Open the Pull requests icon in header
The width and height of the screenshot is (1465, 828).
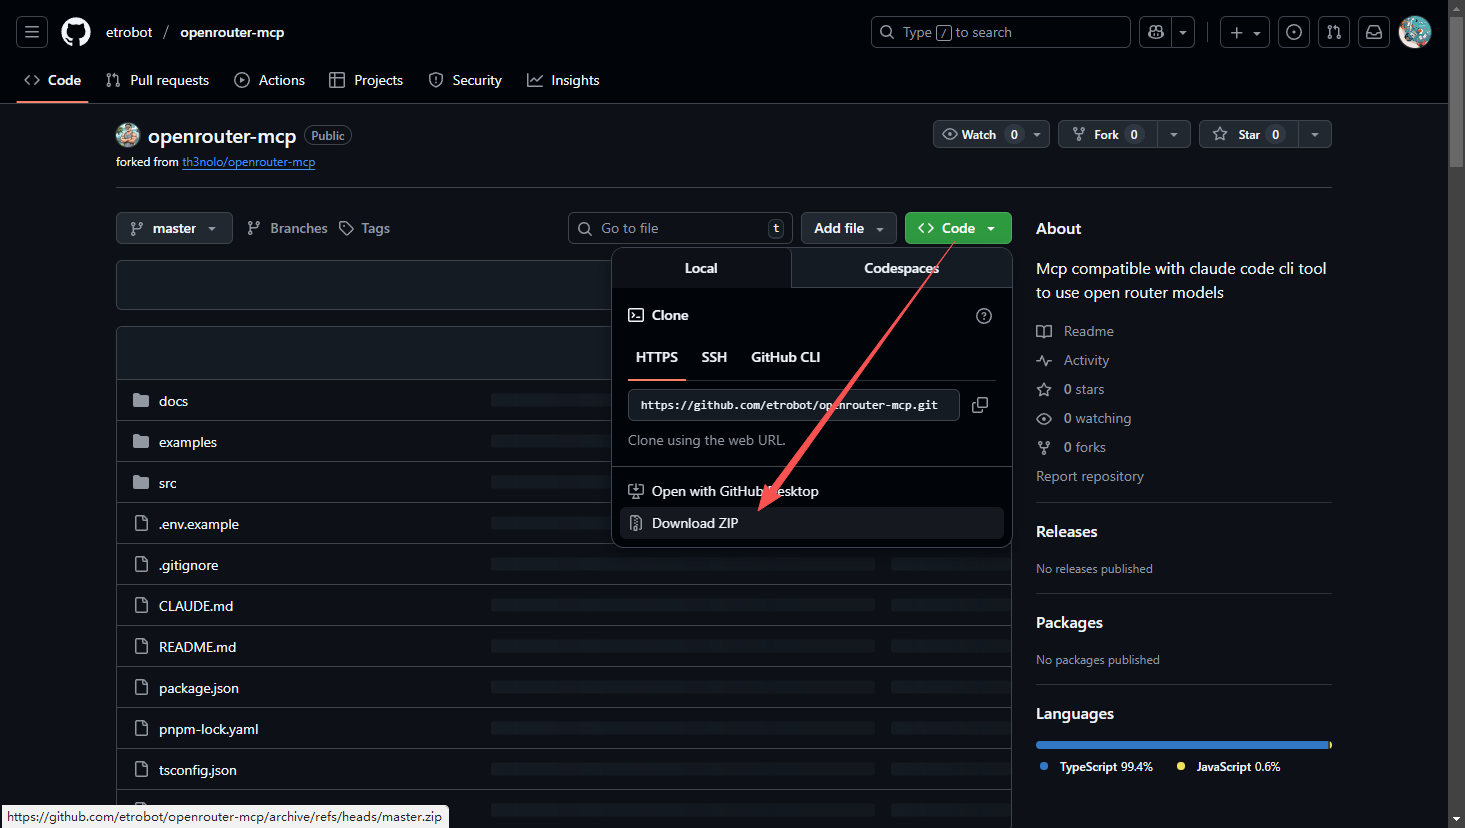(x=1334, y=32)
